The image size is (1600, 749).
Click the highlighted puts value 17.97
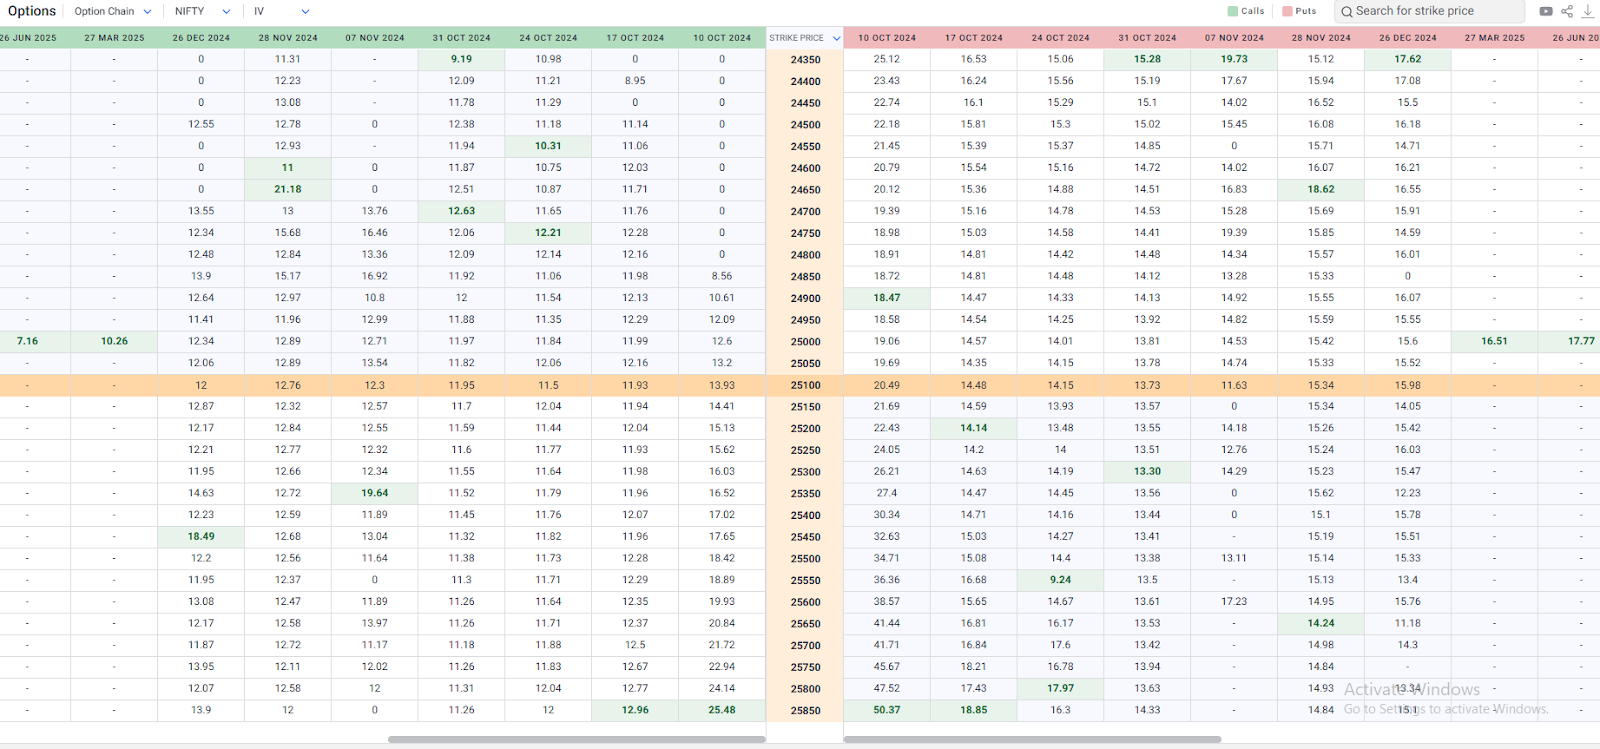coord(1061,688)
